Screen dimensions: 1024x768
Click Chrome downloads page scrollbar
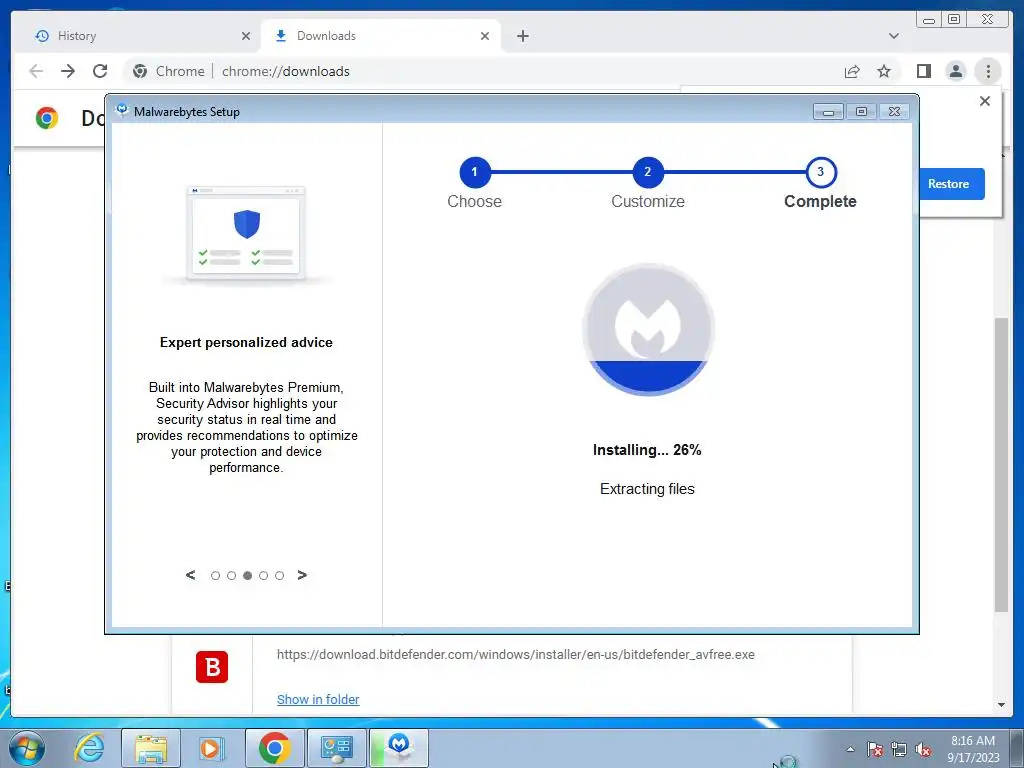pyautogui.click(x=1001, y=464)
